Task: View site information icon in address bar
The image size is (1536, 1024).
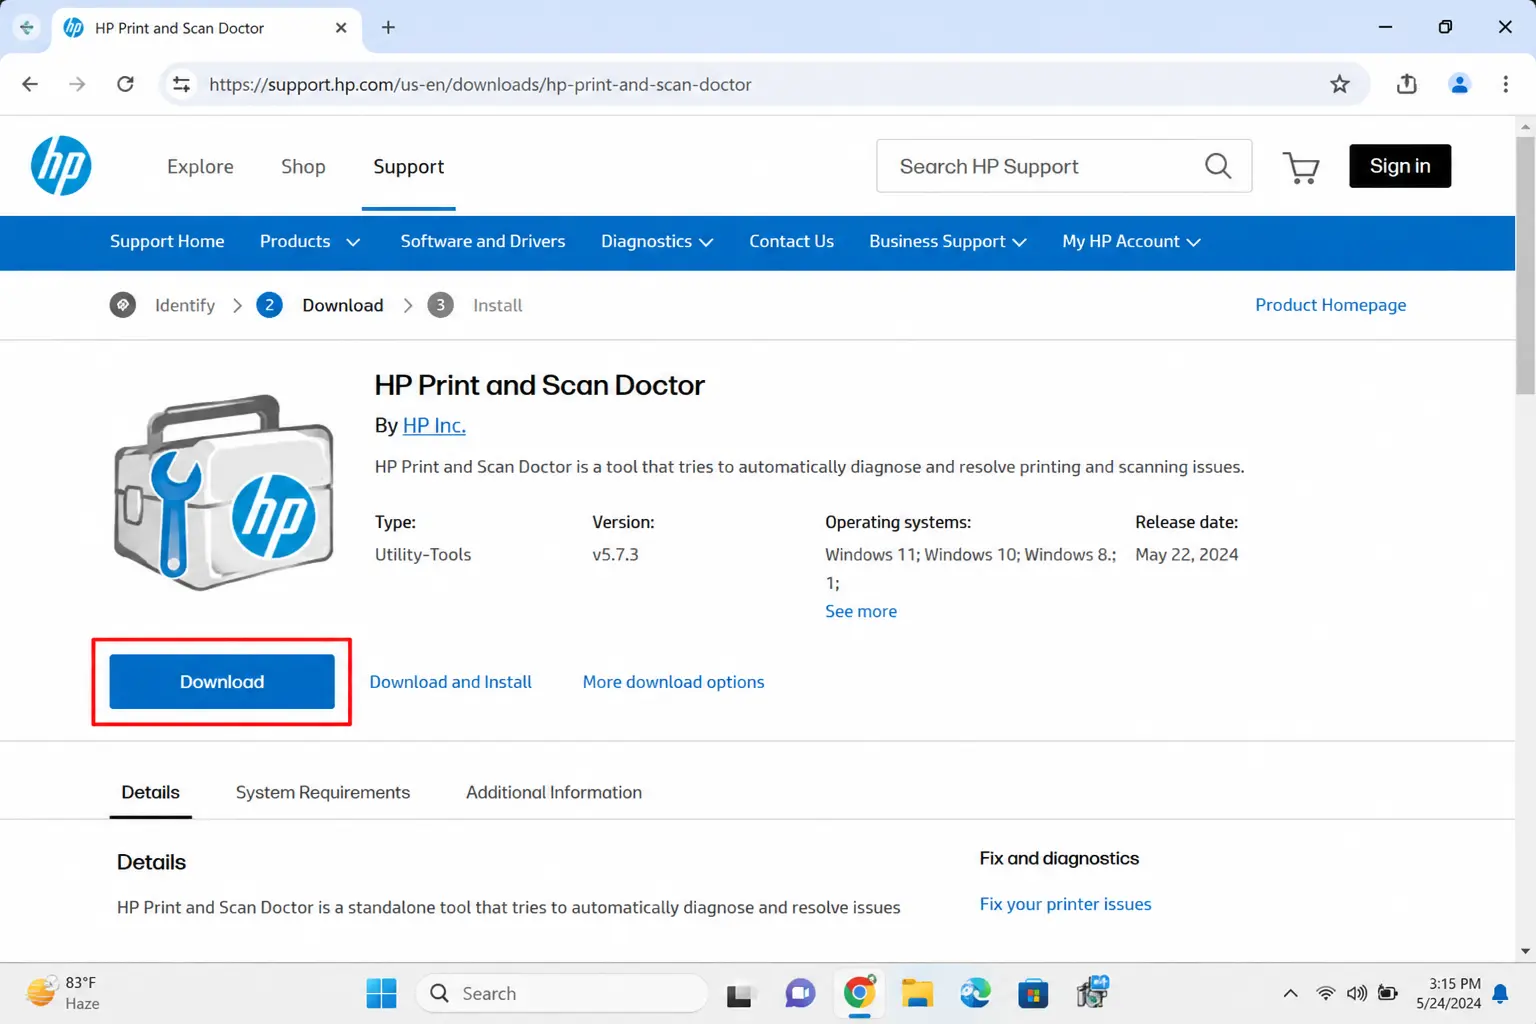Action: click(x=181, y=84)
